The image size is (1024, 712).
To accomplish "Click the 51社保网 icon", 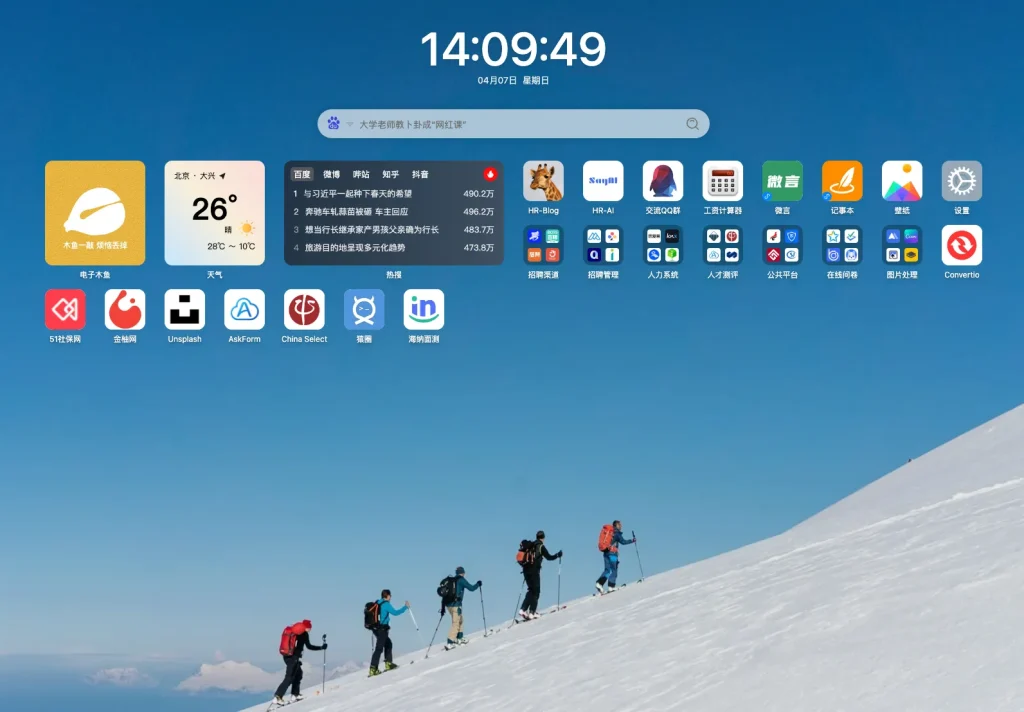I will (65, 310).
